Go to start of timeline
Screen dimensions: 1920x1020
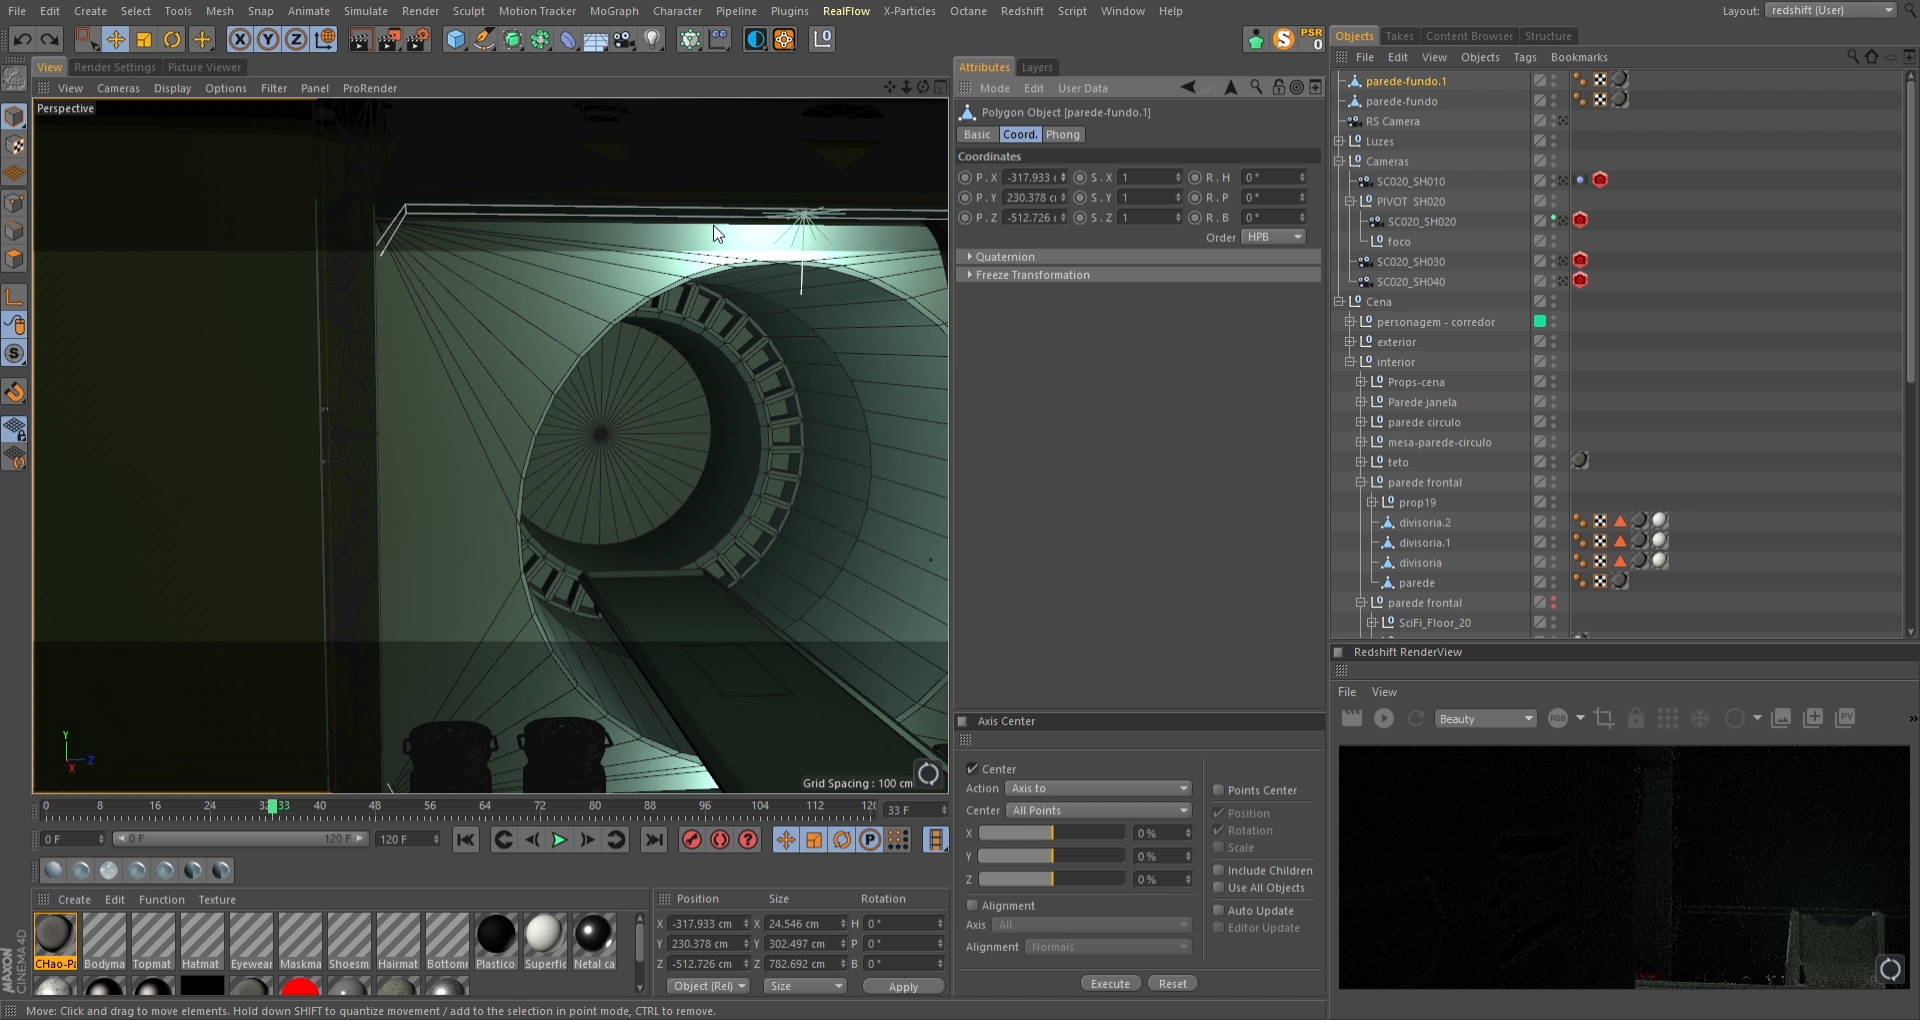[x=466, y=840]
